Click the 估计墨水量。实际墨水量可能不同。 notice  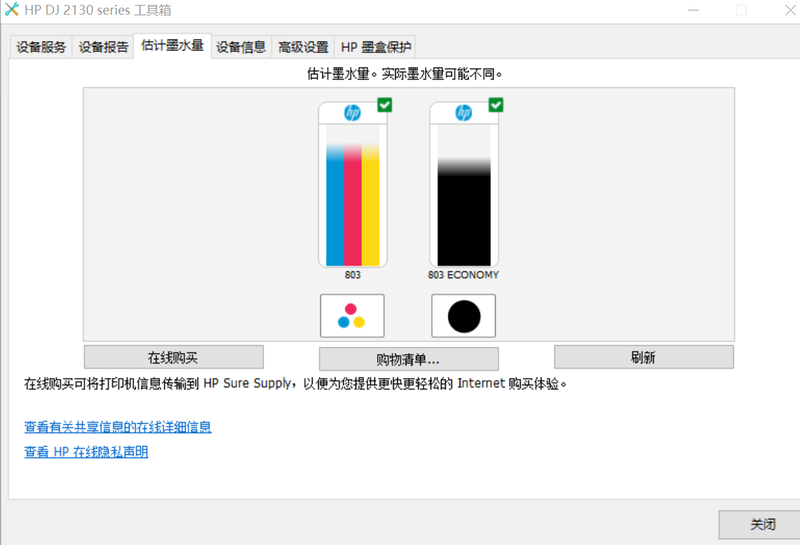click(x=405, y=74)
